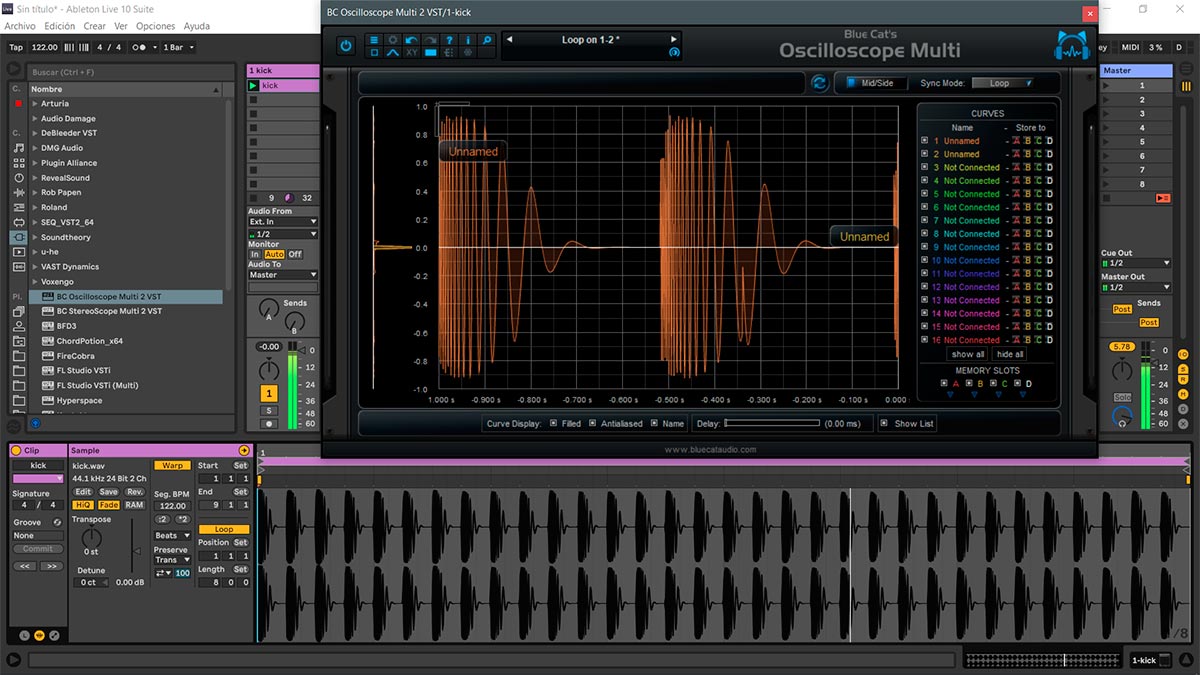Open the Ayuda menu
The image size is (1200, 675).
[x=197, y=26]
